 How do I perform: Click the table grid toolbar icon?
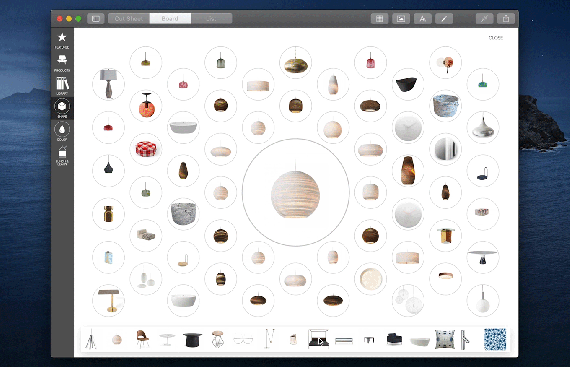[x=379, y=19]
